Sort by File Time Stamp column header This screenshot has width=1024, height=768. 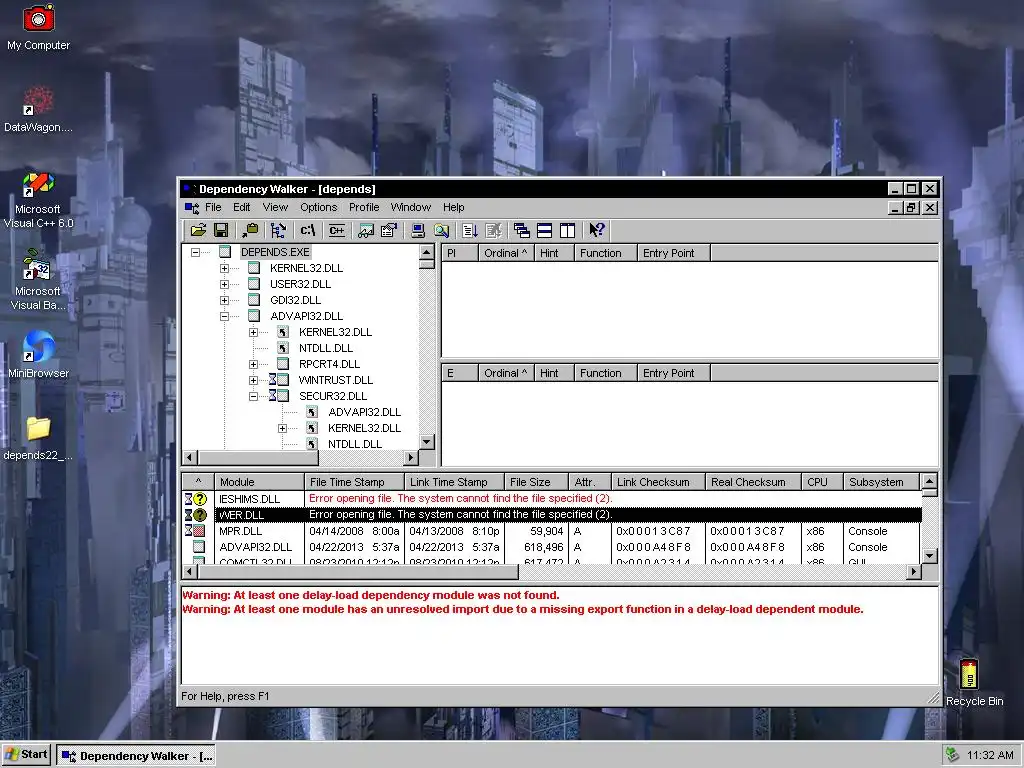(x=354, y=482)
